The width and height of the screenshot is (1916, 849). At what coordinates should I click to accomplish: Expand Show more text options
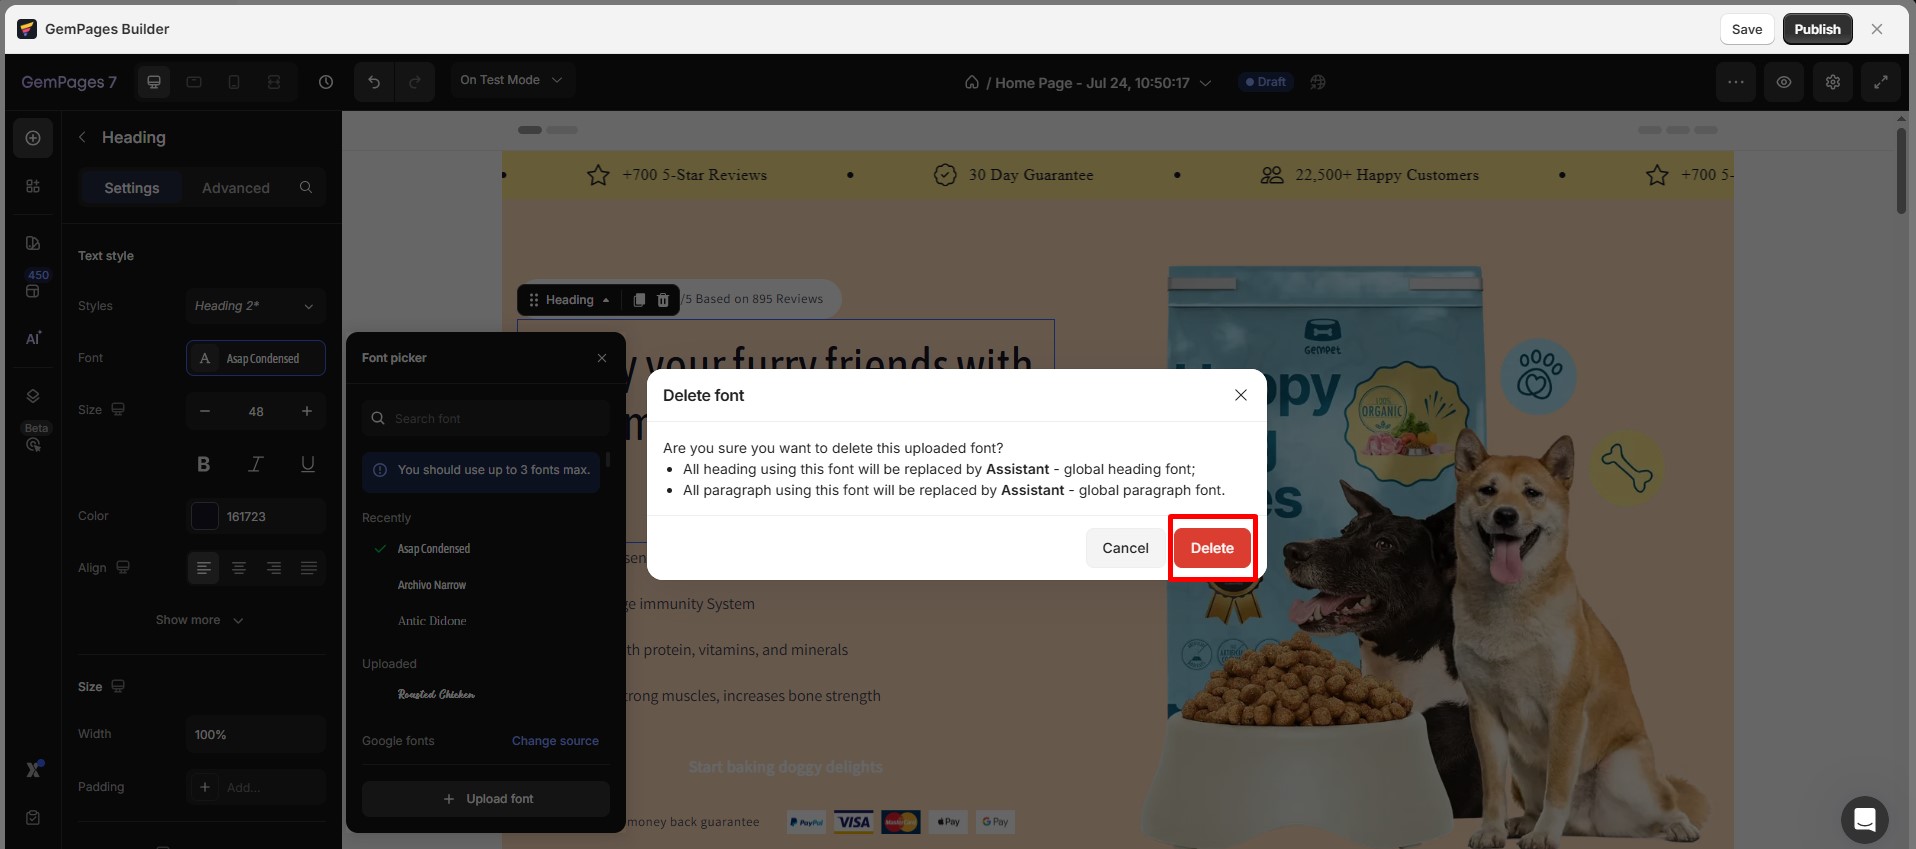(199, 620)
